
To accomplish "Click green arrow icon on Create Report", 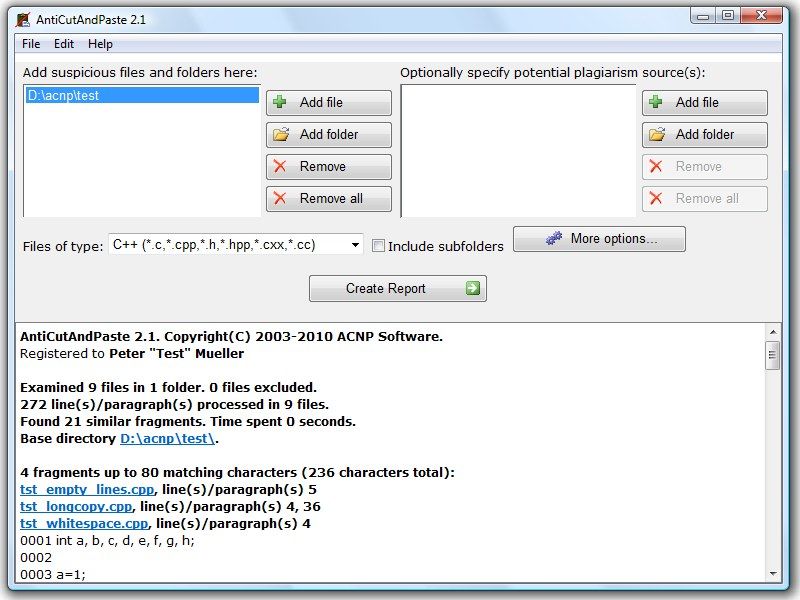I will [x=472, y=288].
